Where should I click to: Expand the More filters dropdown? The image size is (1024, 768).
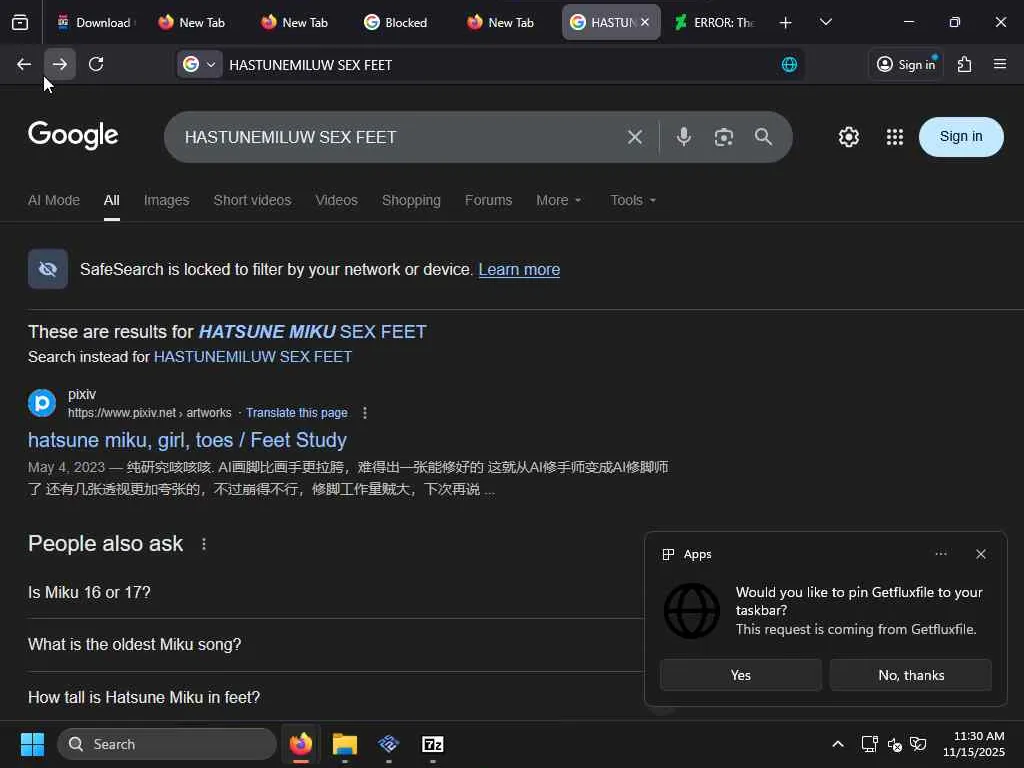click(558, 200)
